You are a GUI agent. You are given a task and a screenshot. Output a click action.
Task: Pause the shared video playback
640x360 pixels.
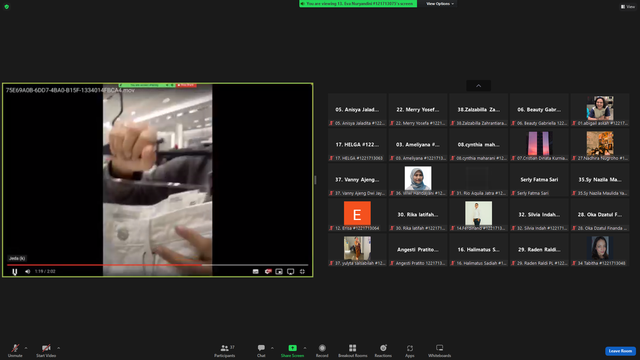[x=15, y=271]
